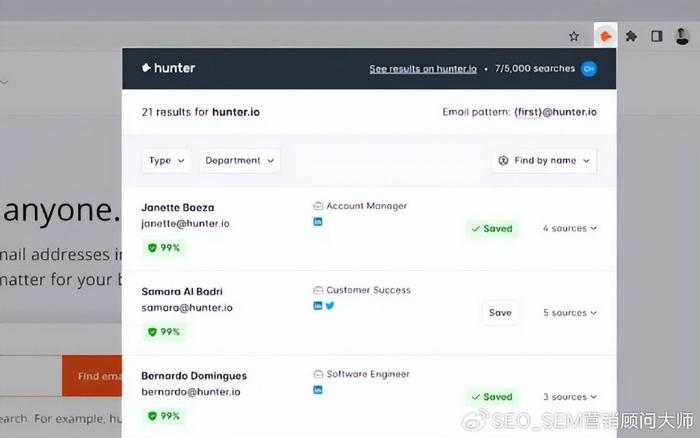700x438 pixels.
Task: Open Janette Baeza's LinkedIn icon
Action: coord(317,221)
